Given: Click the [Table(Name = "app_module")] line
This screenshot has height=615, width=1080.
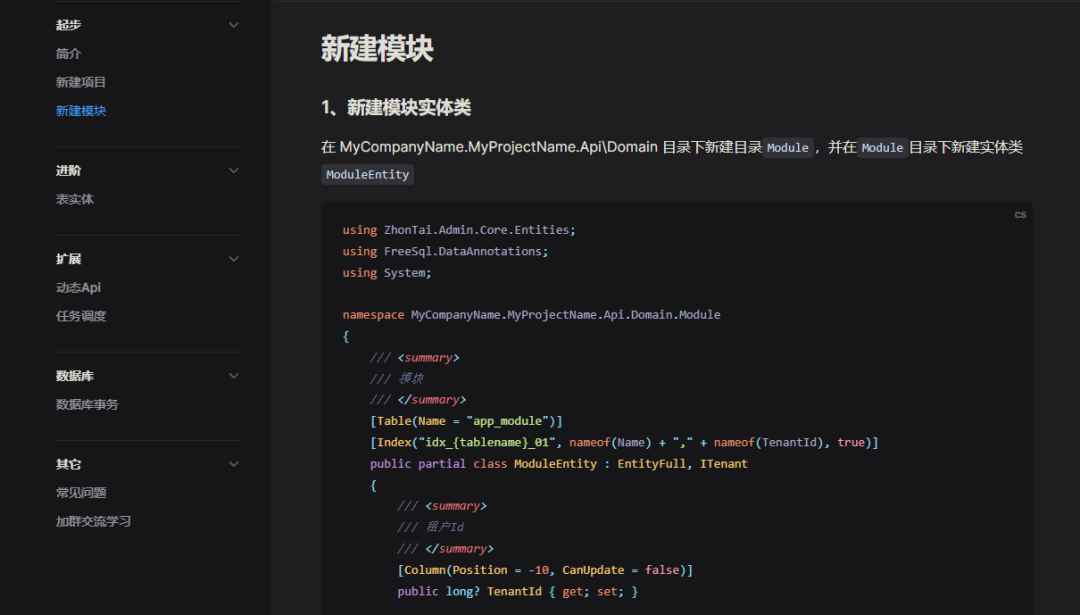Looking at the screenshot, I should coord(466,421).
